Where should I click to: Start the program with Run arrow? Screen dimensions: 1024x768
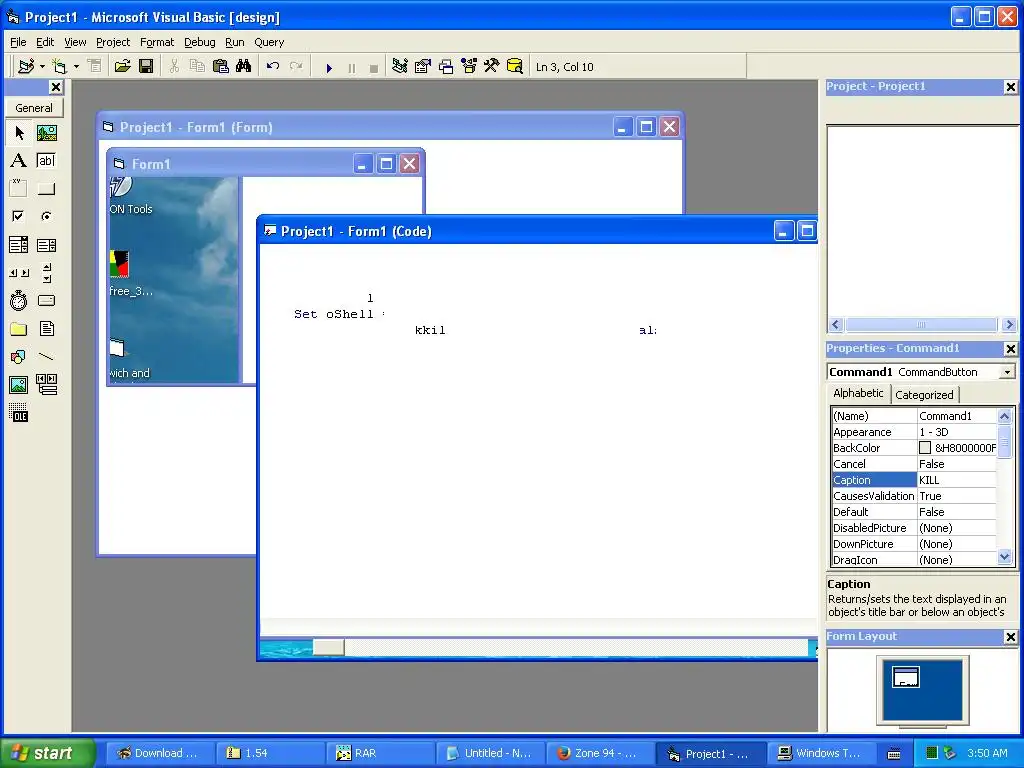click(x=329, y=67)
